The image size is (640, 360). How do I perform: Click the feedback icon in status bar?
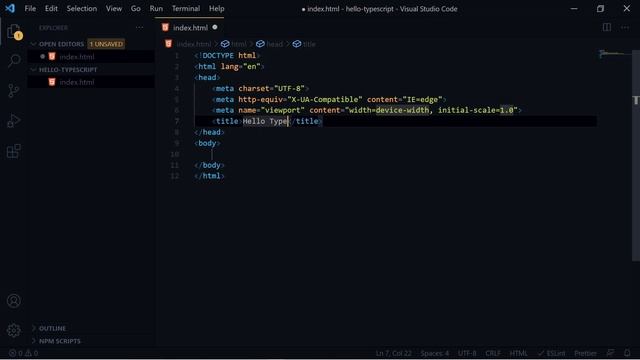610,353
